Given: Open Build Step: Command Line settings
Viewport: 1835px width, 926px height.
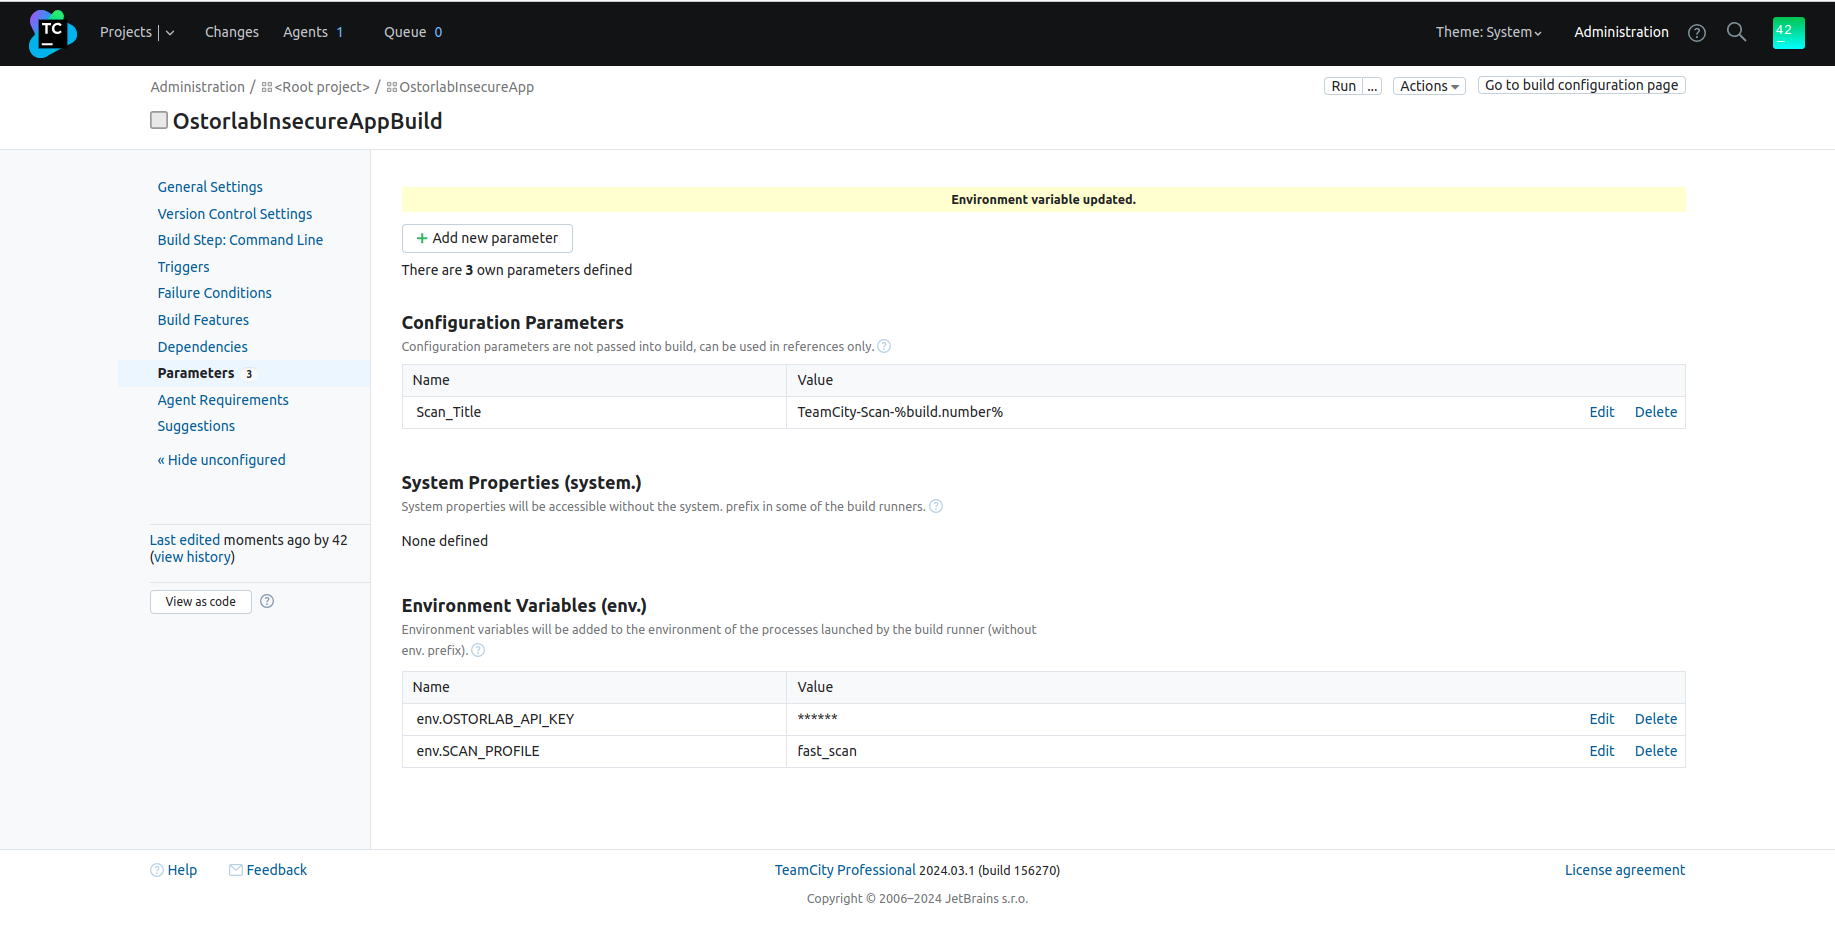Looking at the screenshot, I should pos(240,240).
